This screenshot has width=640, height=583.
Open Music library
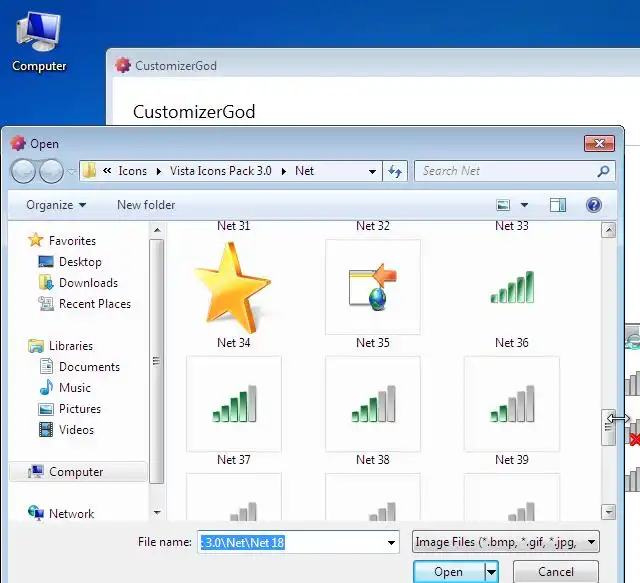(65, 387)
